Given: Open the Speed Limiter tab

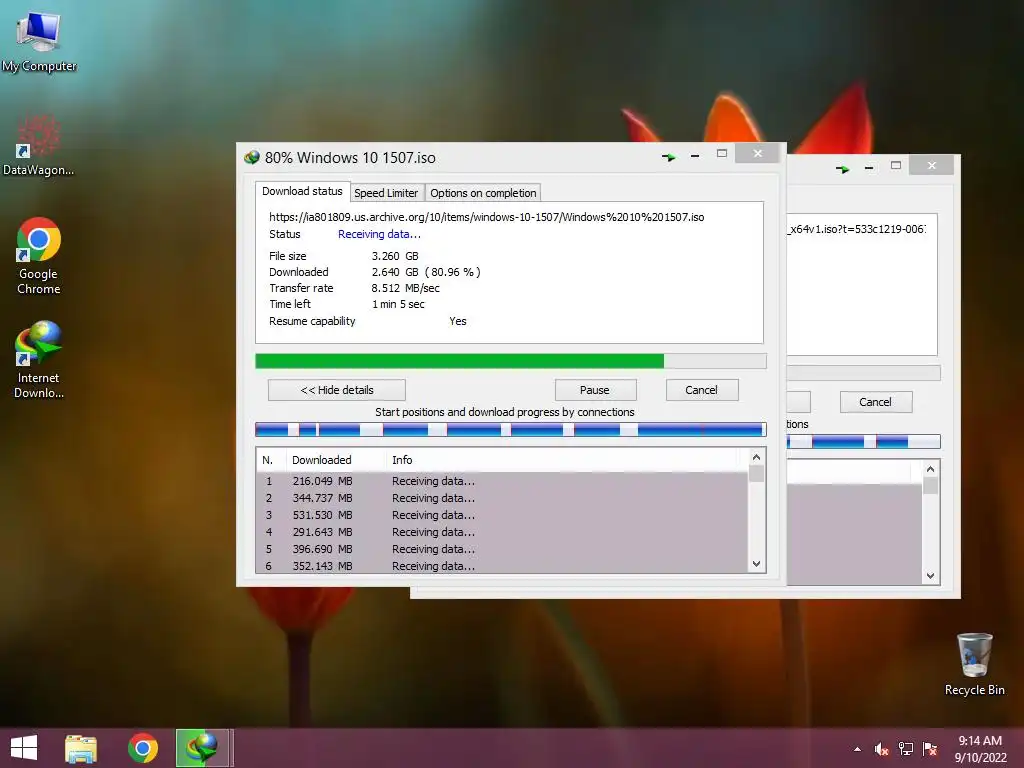Looking at the screenshot, I should click(385, 193).
